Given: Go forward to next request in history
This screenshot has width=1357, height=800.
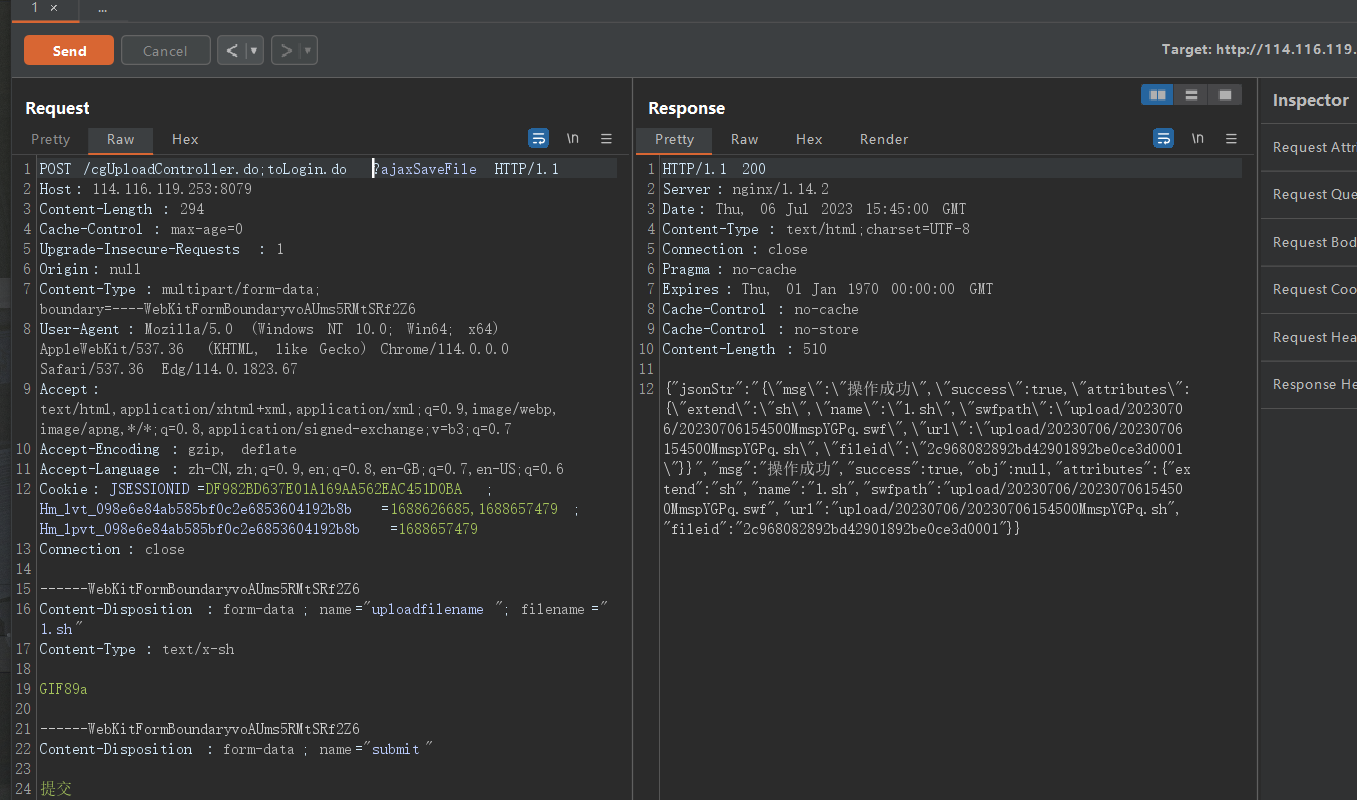Looking at the screenshot, I should [286, 50].
